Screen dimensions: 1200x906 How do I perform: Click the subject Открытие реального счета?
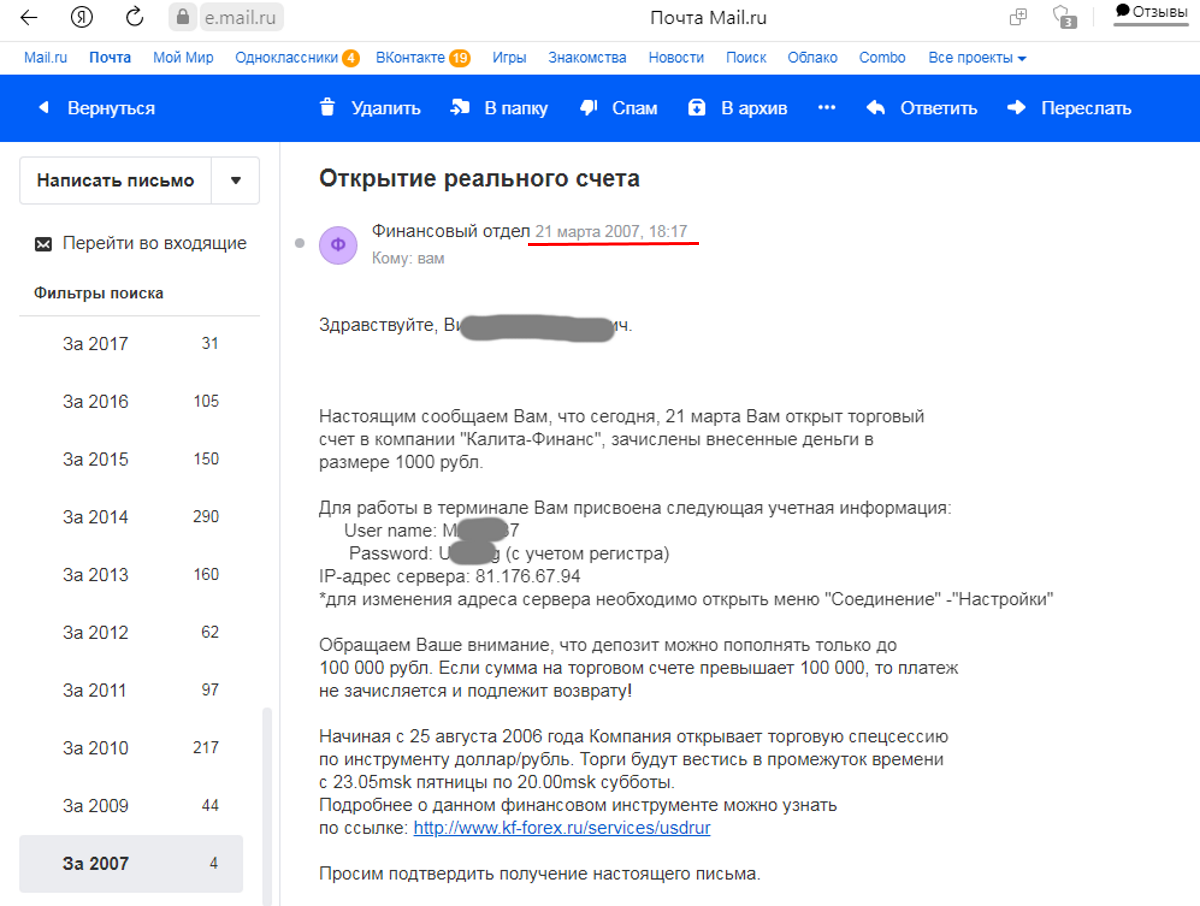point(479,179)
